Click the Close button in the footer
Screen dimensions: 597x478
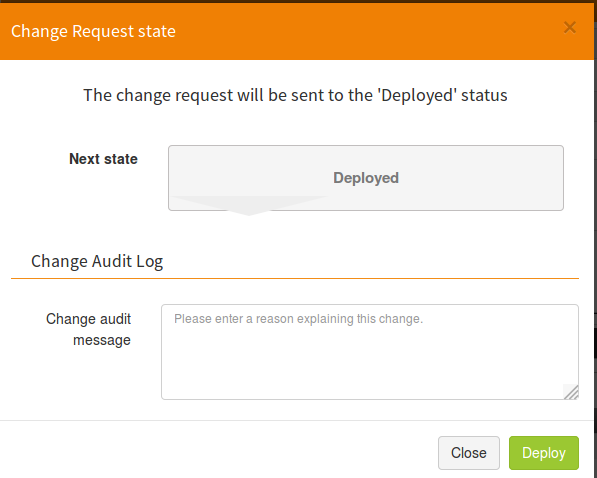click(x=469, y=453)
